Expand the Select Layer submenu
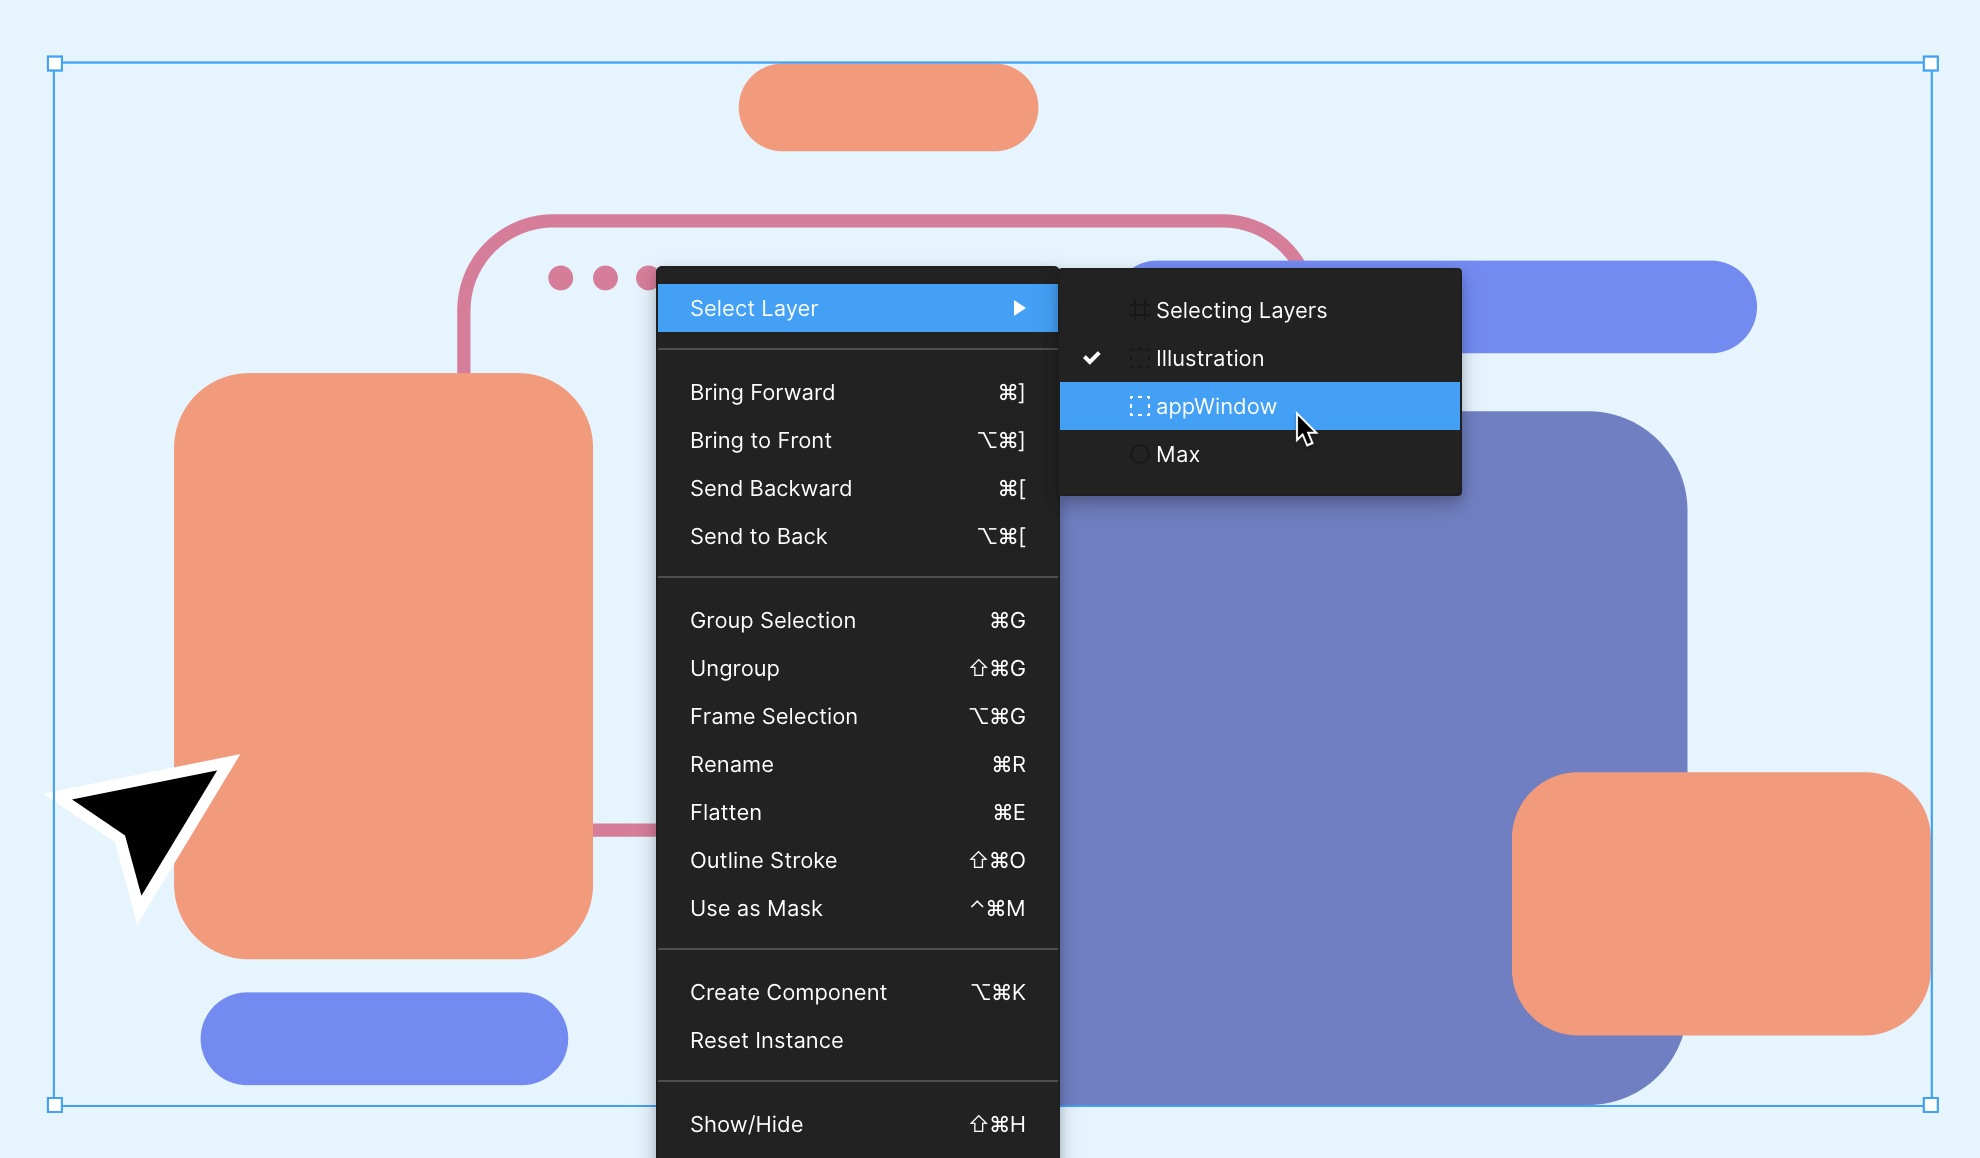This screenshot has width=1980, height=1158. click(855, 308)
